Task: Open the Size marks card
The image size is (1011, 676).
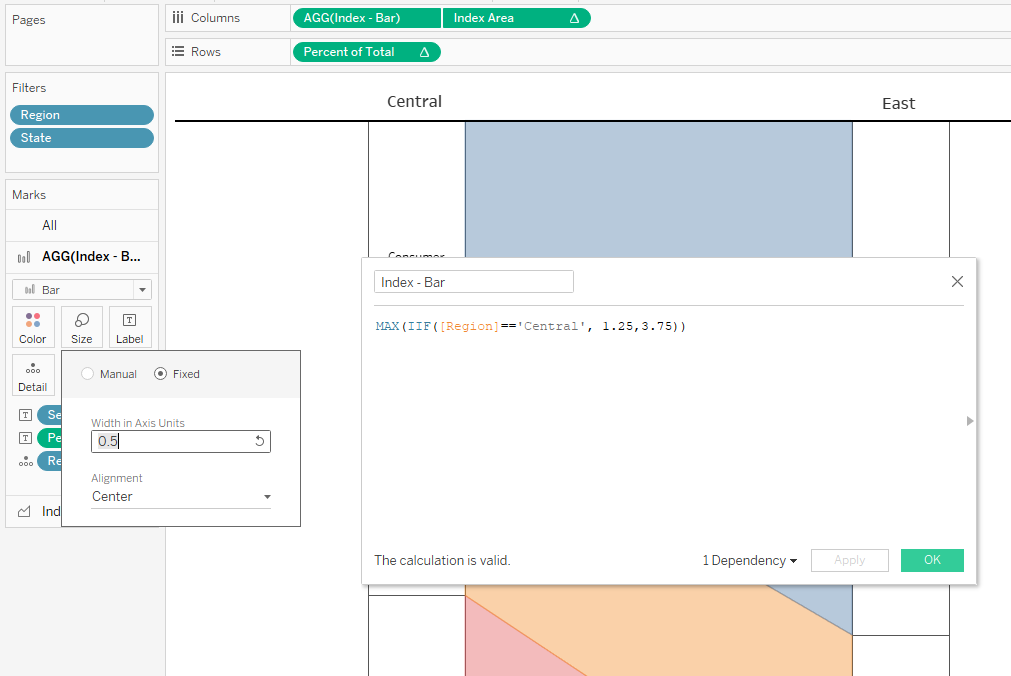Action: 82,328
